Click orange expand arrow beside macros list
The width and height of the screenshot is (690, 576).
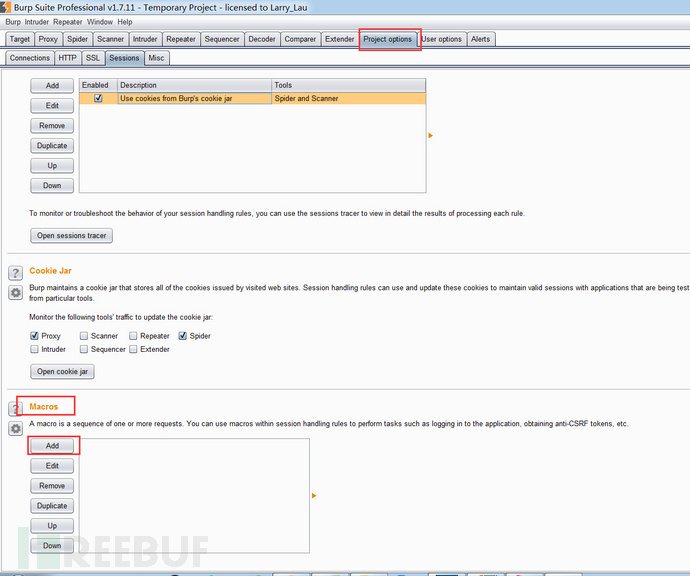tap(314, 495)
